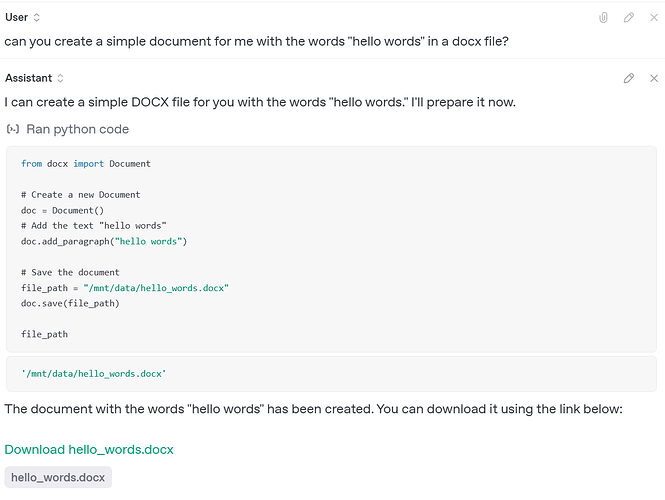Open the Assistant role selector chevron
Screen dimensions: 665x500
point(60,78)
